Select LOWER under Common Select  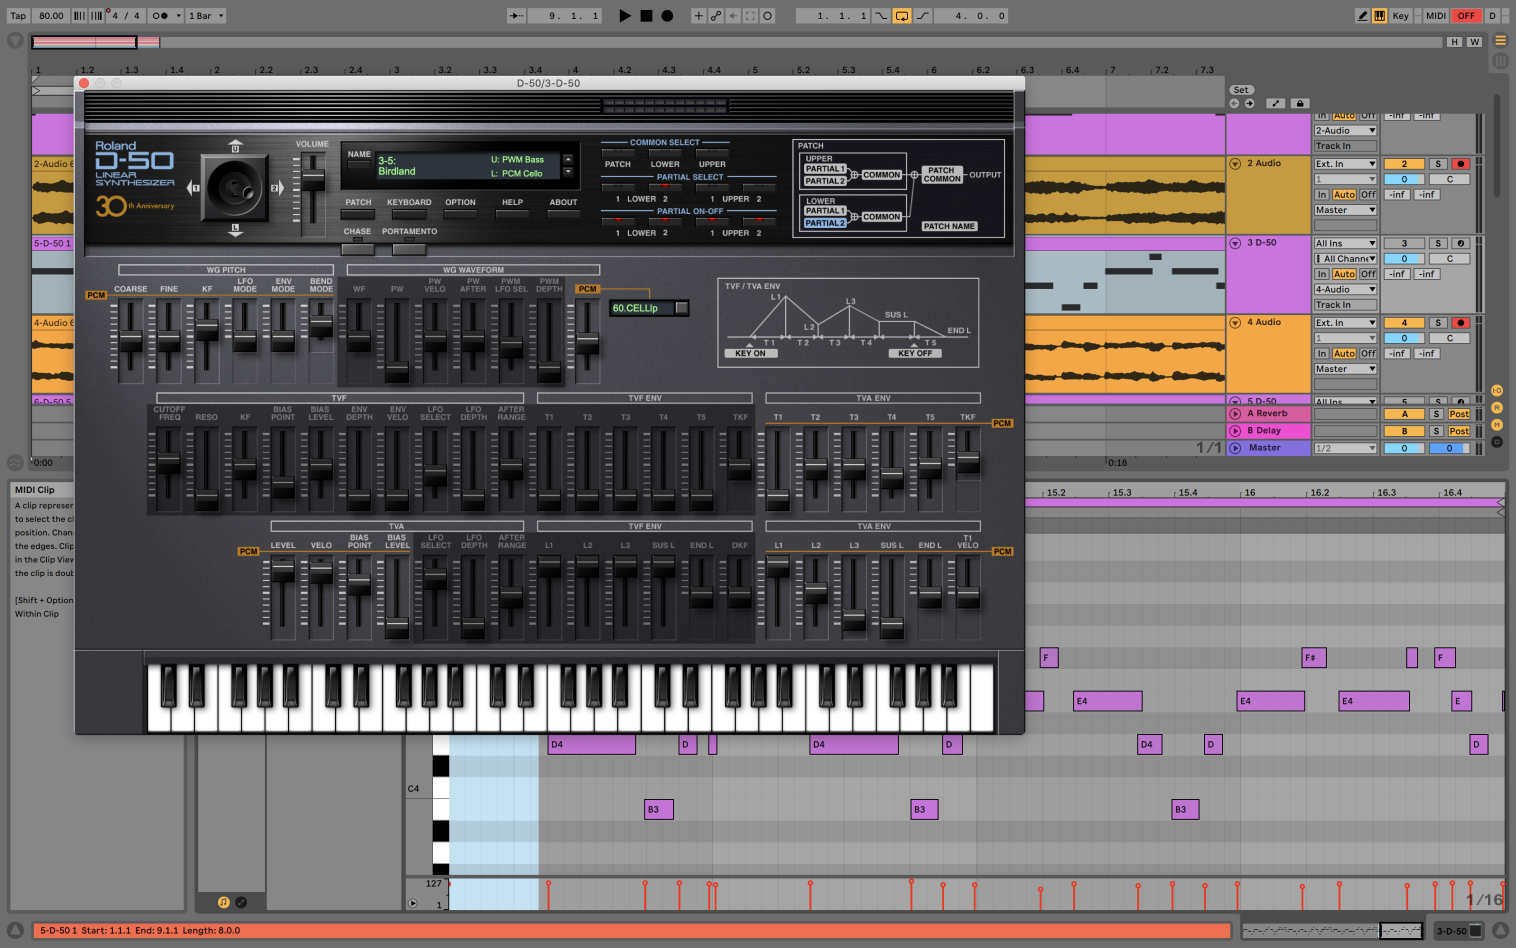coord(665,153)
